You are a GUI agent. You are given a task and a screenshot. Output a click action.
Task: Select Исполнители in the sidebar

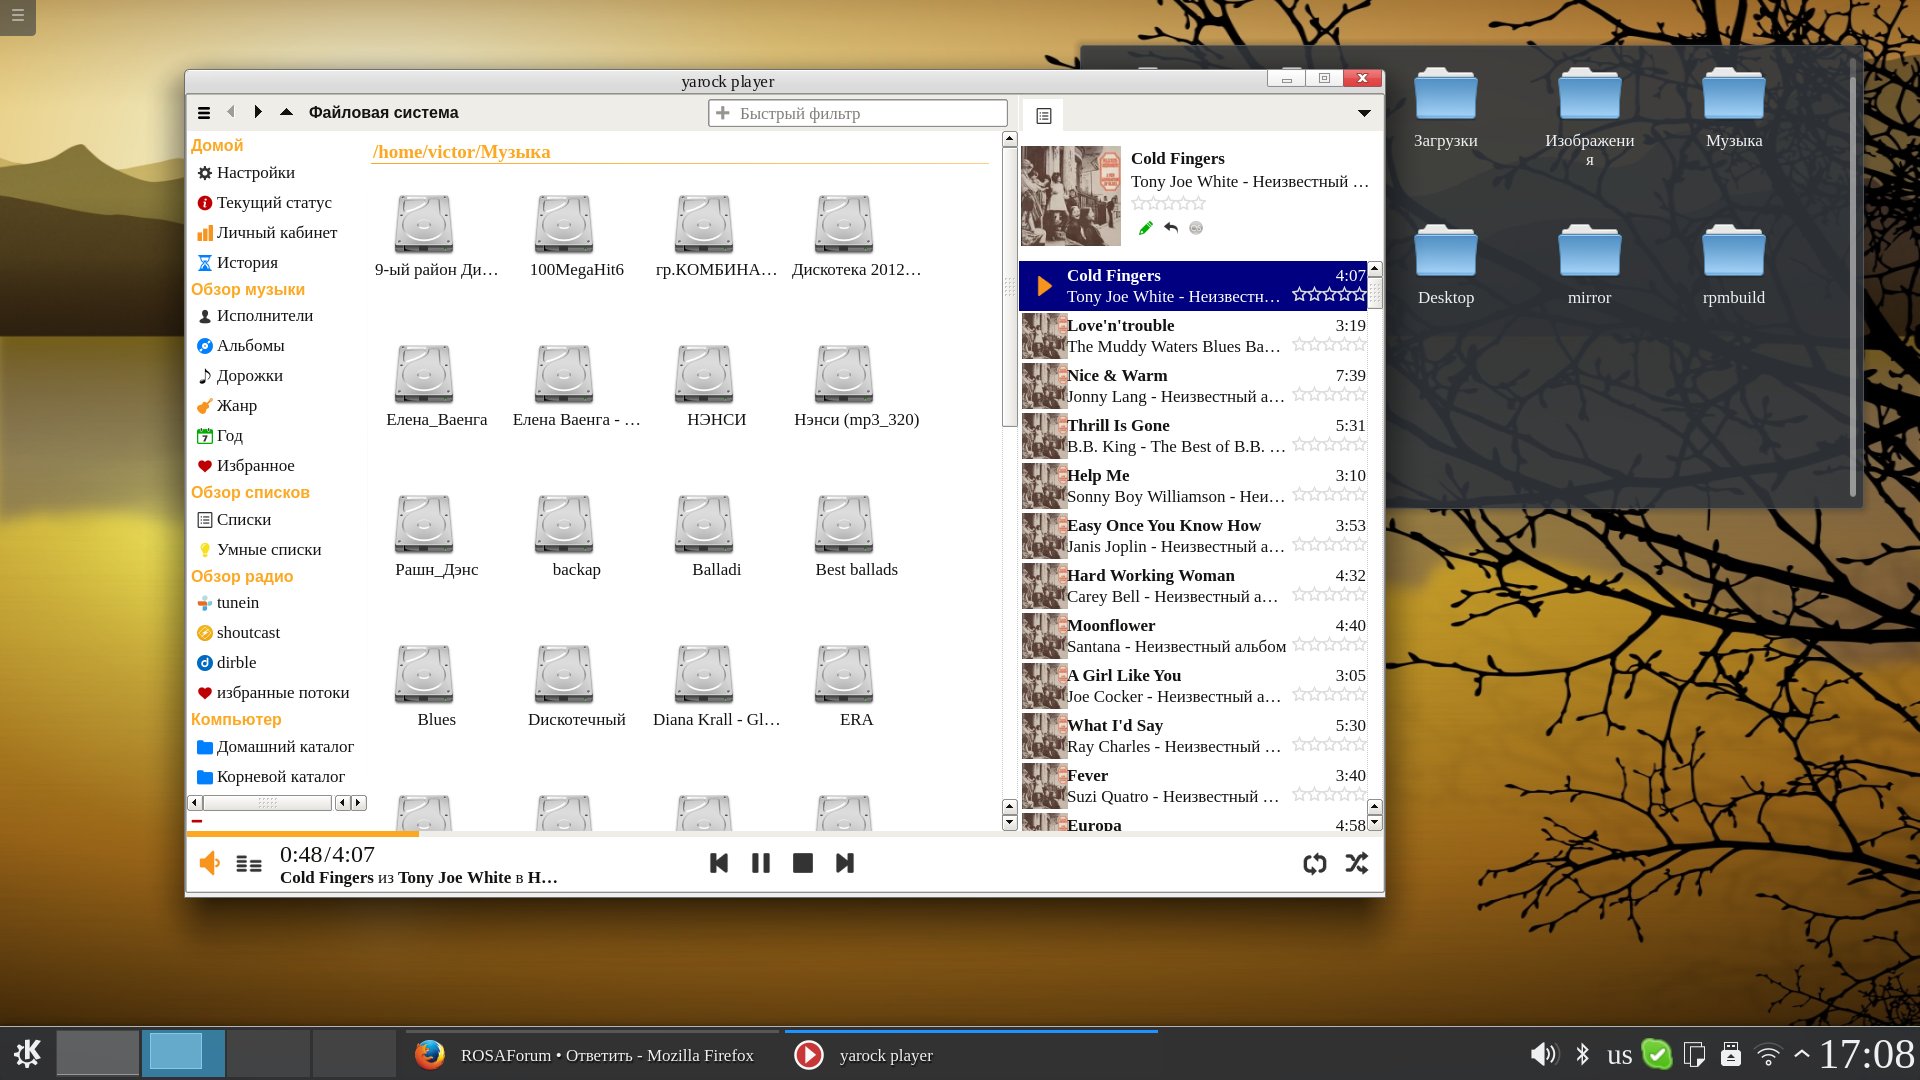(264, 315)
